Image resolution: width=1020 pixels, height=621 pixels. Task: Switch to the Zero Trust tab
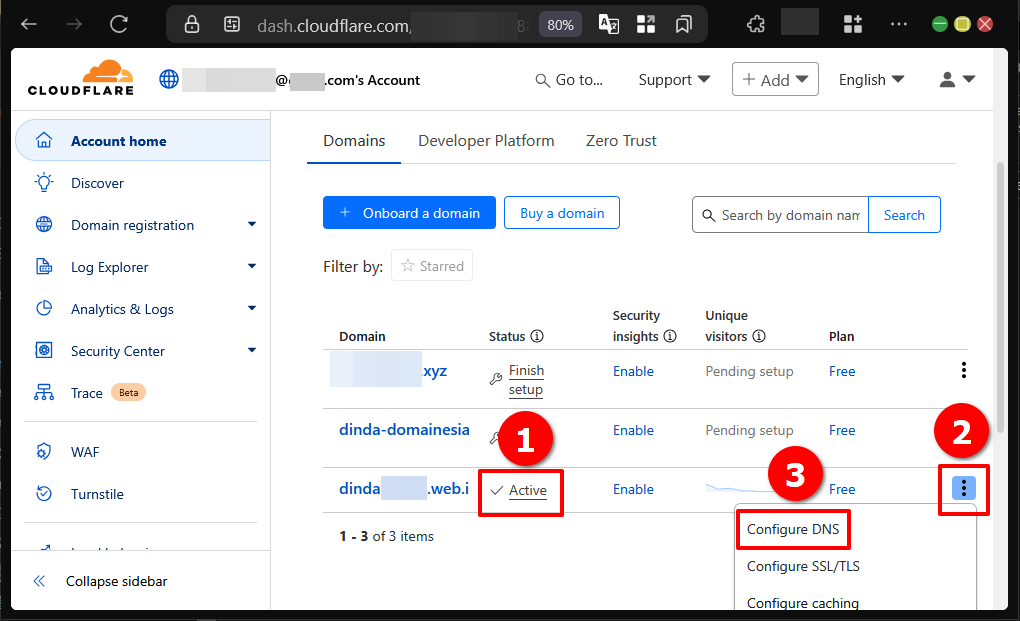click(x=621, y=140)
